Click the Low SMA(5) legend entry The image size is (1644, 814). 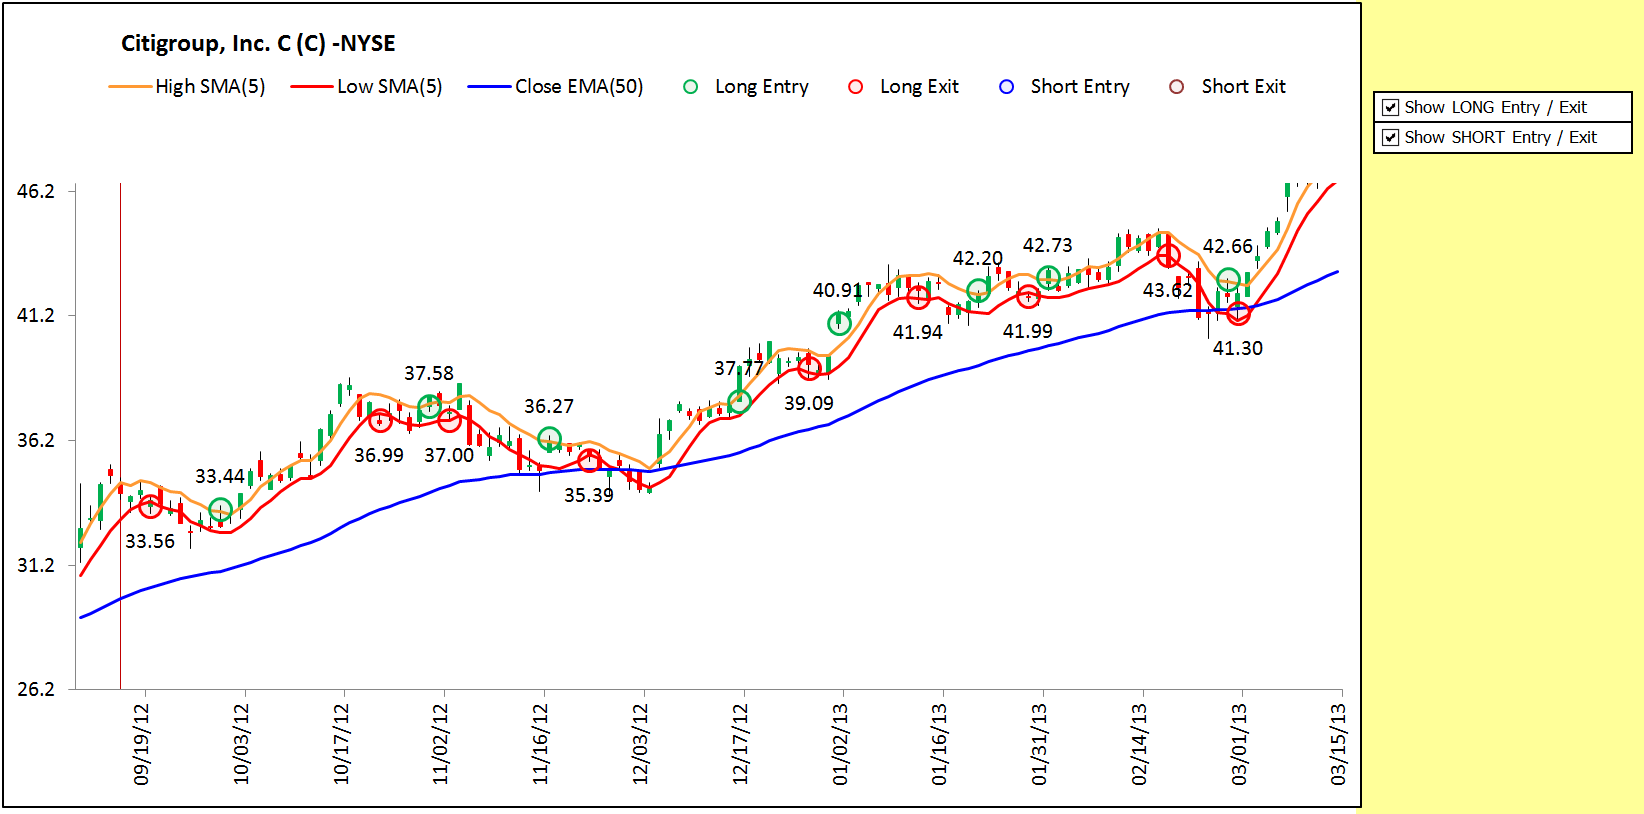click(x=366, y=87)
